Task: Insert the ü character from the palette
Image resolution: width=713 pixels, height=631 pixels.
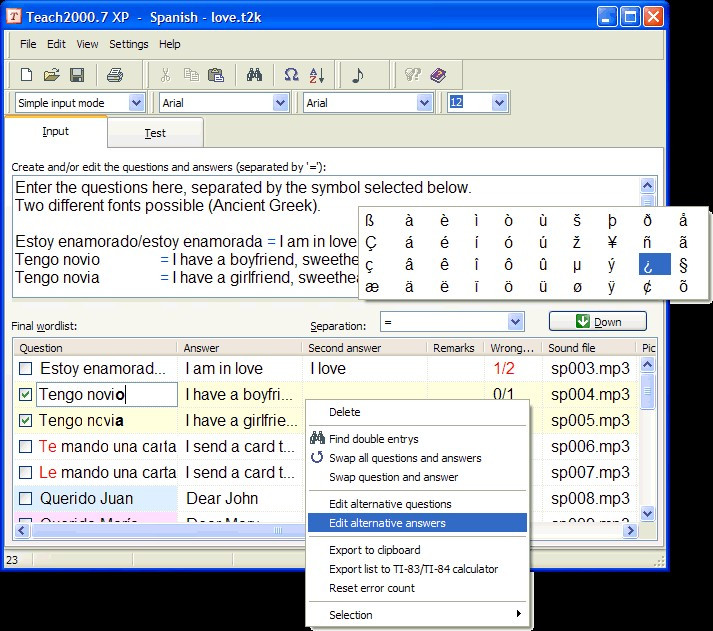Action: (543, 286)
